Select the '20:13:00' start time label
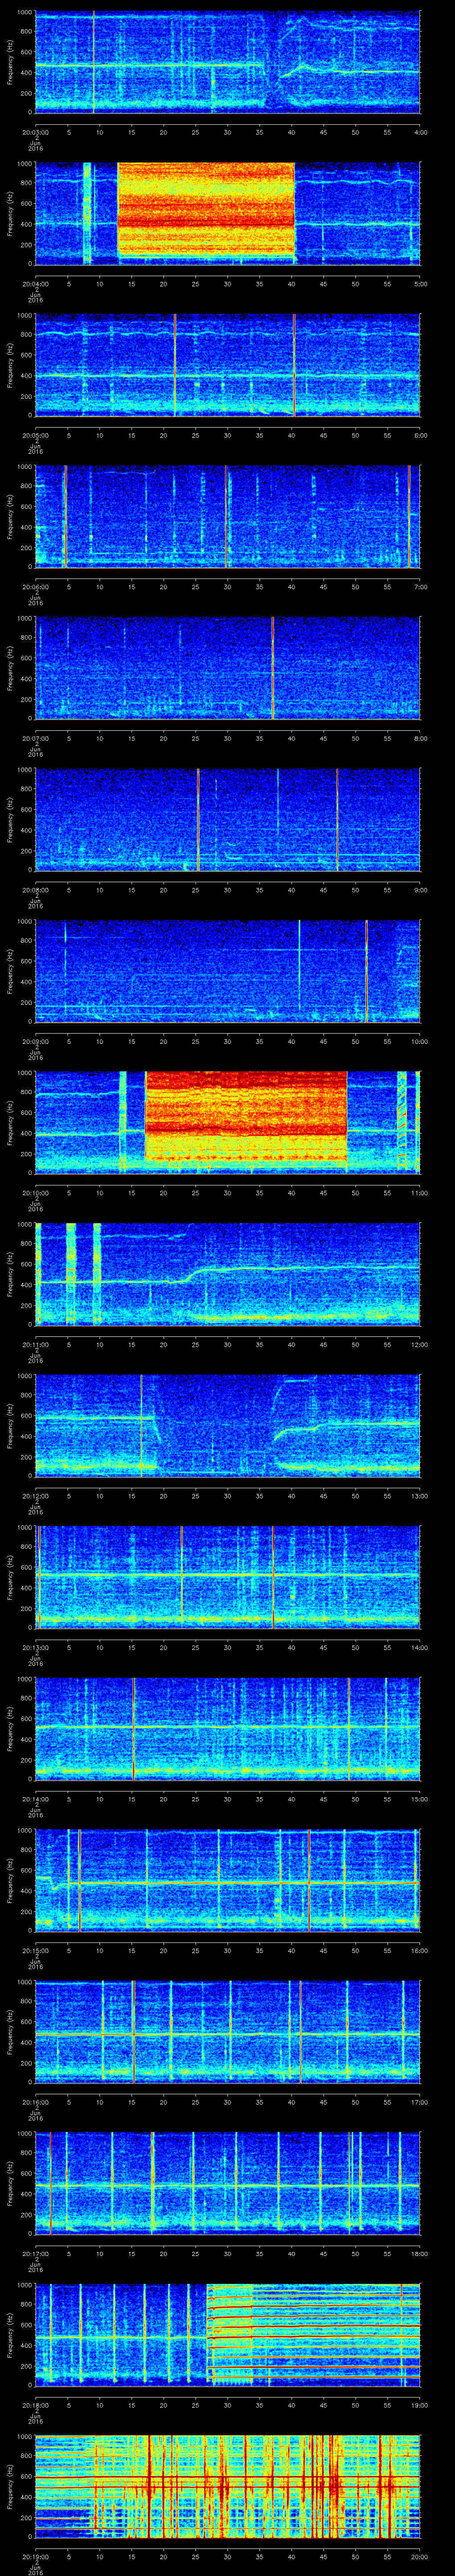 (35, 1647)
